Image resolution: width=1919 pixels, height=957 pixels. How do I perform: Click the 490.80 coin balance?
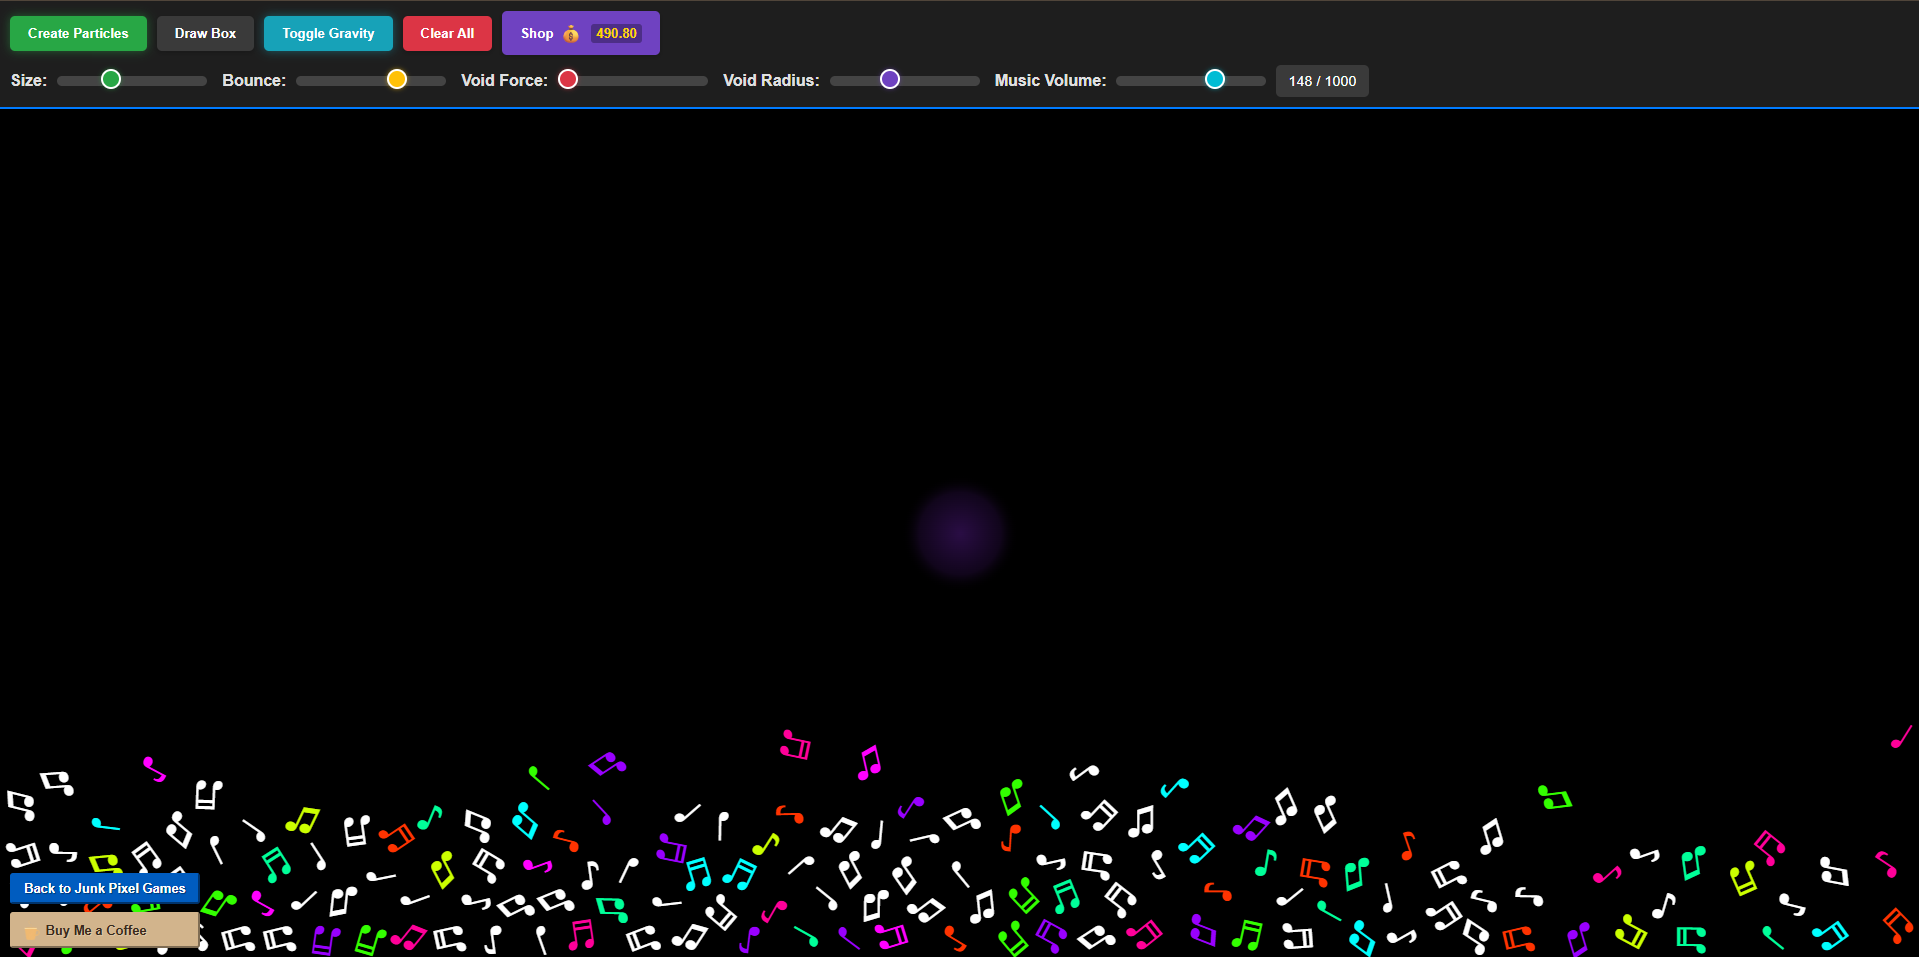616,33
